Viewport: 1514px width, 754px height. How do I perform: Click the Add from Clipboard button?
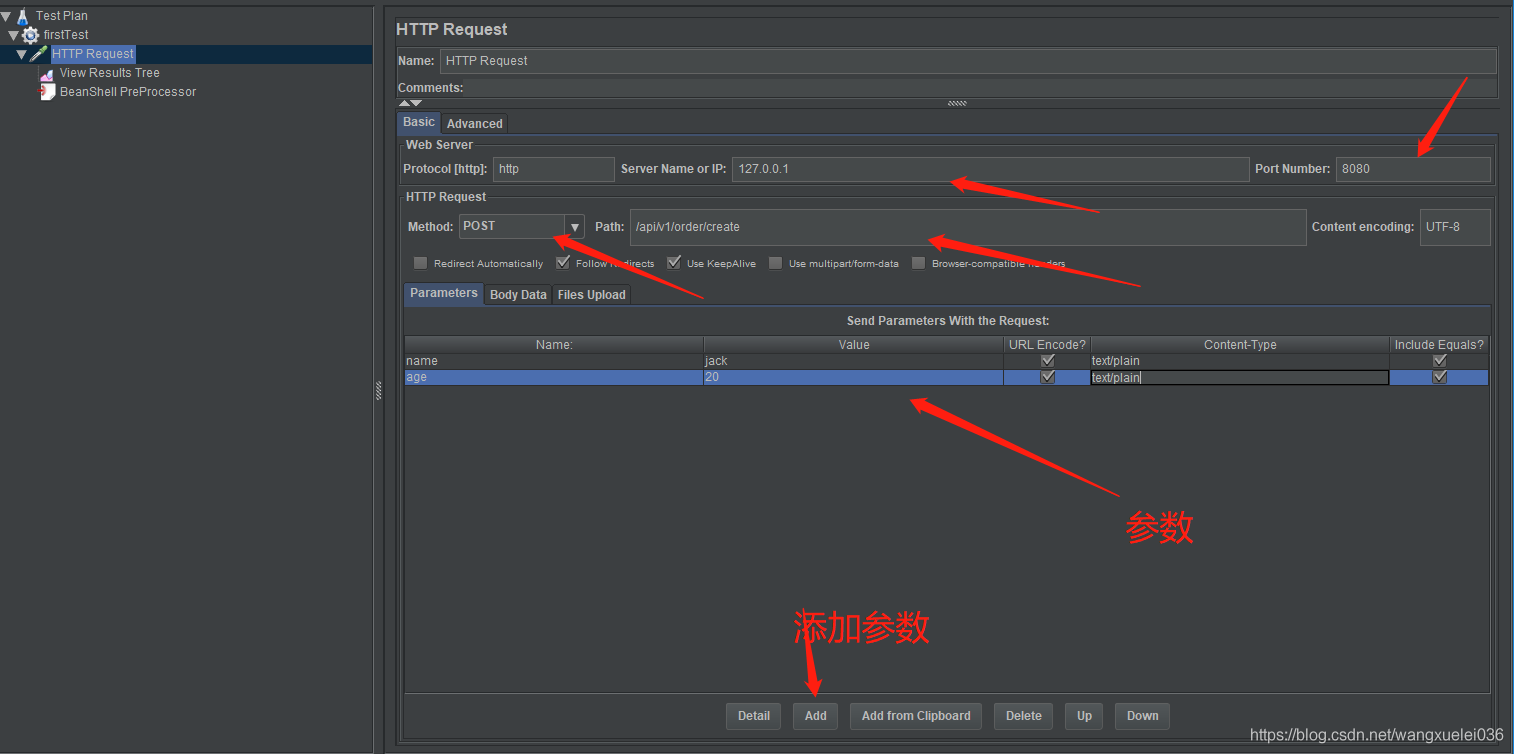click(915, 716)
